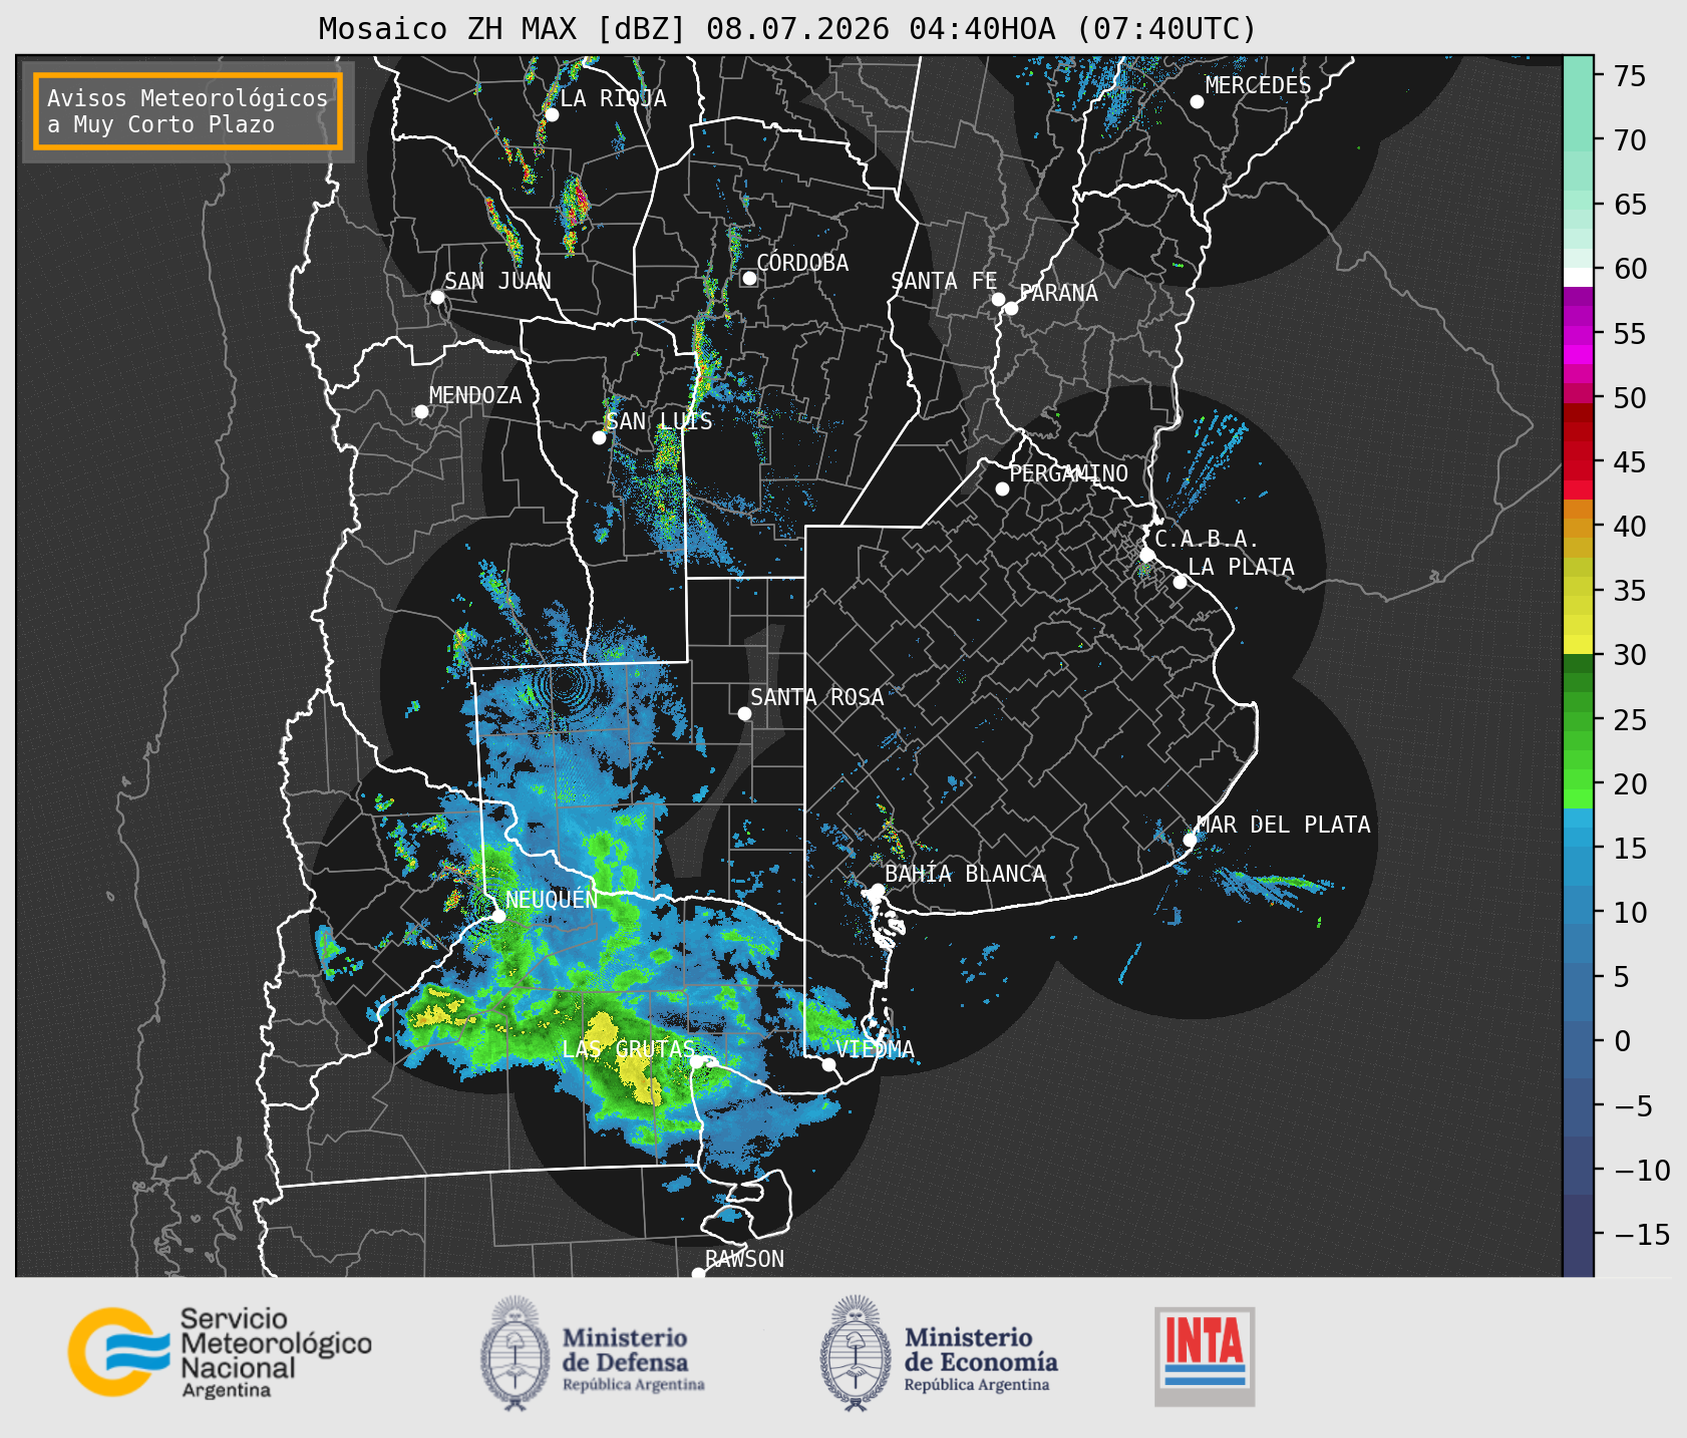1687x1438 pixels.
Task: Select the Mar del Plata marker dot
Action: click(1190, 840)
